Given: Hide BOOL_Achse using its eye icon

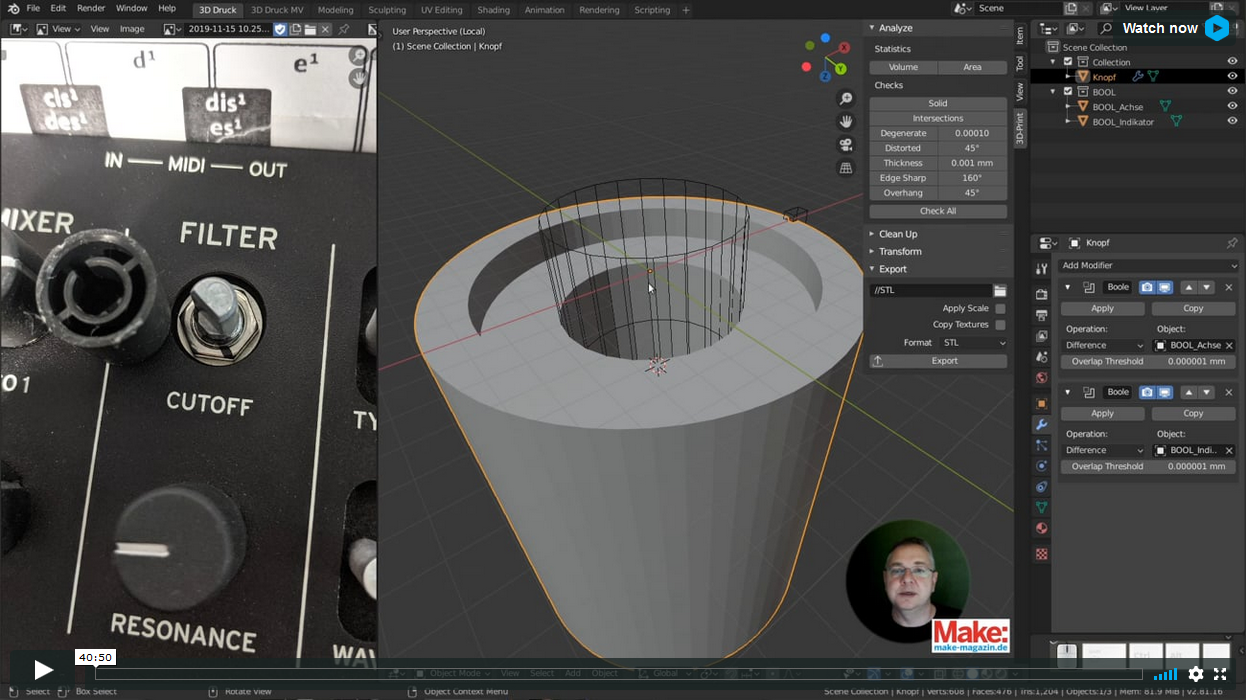Looking at the screenshot, I should click(1232, 107).
